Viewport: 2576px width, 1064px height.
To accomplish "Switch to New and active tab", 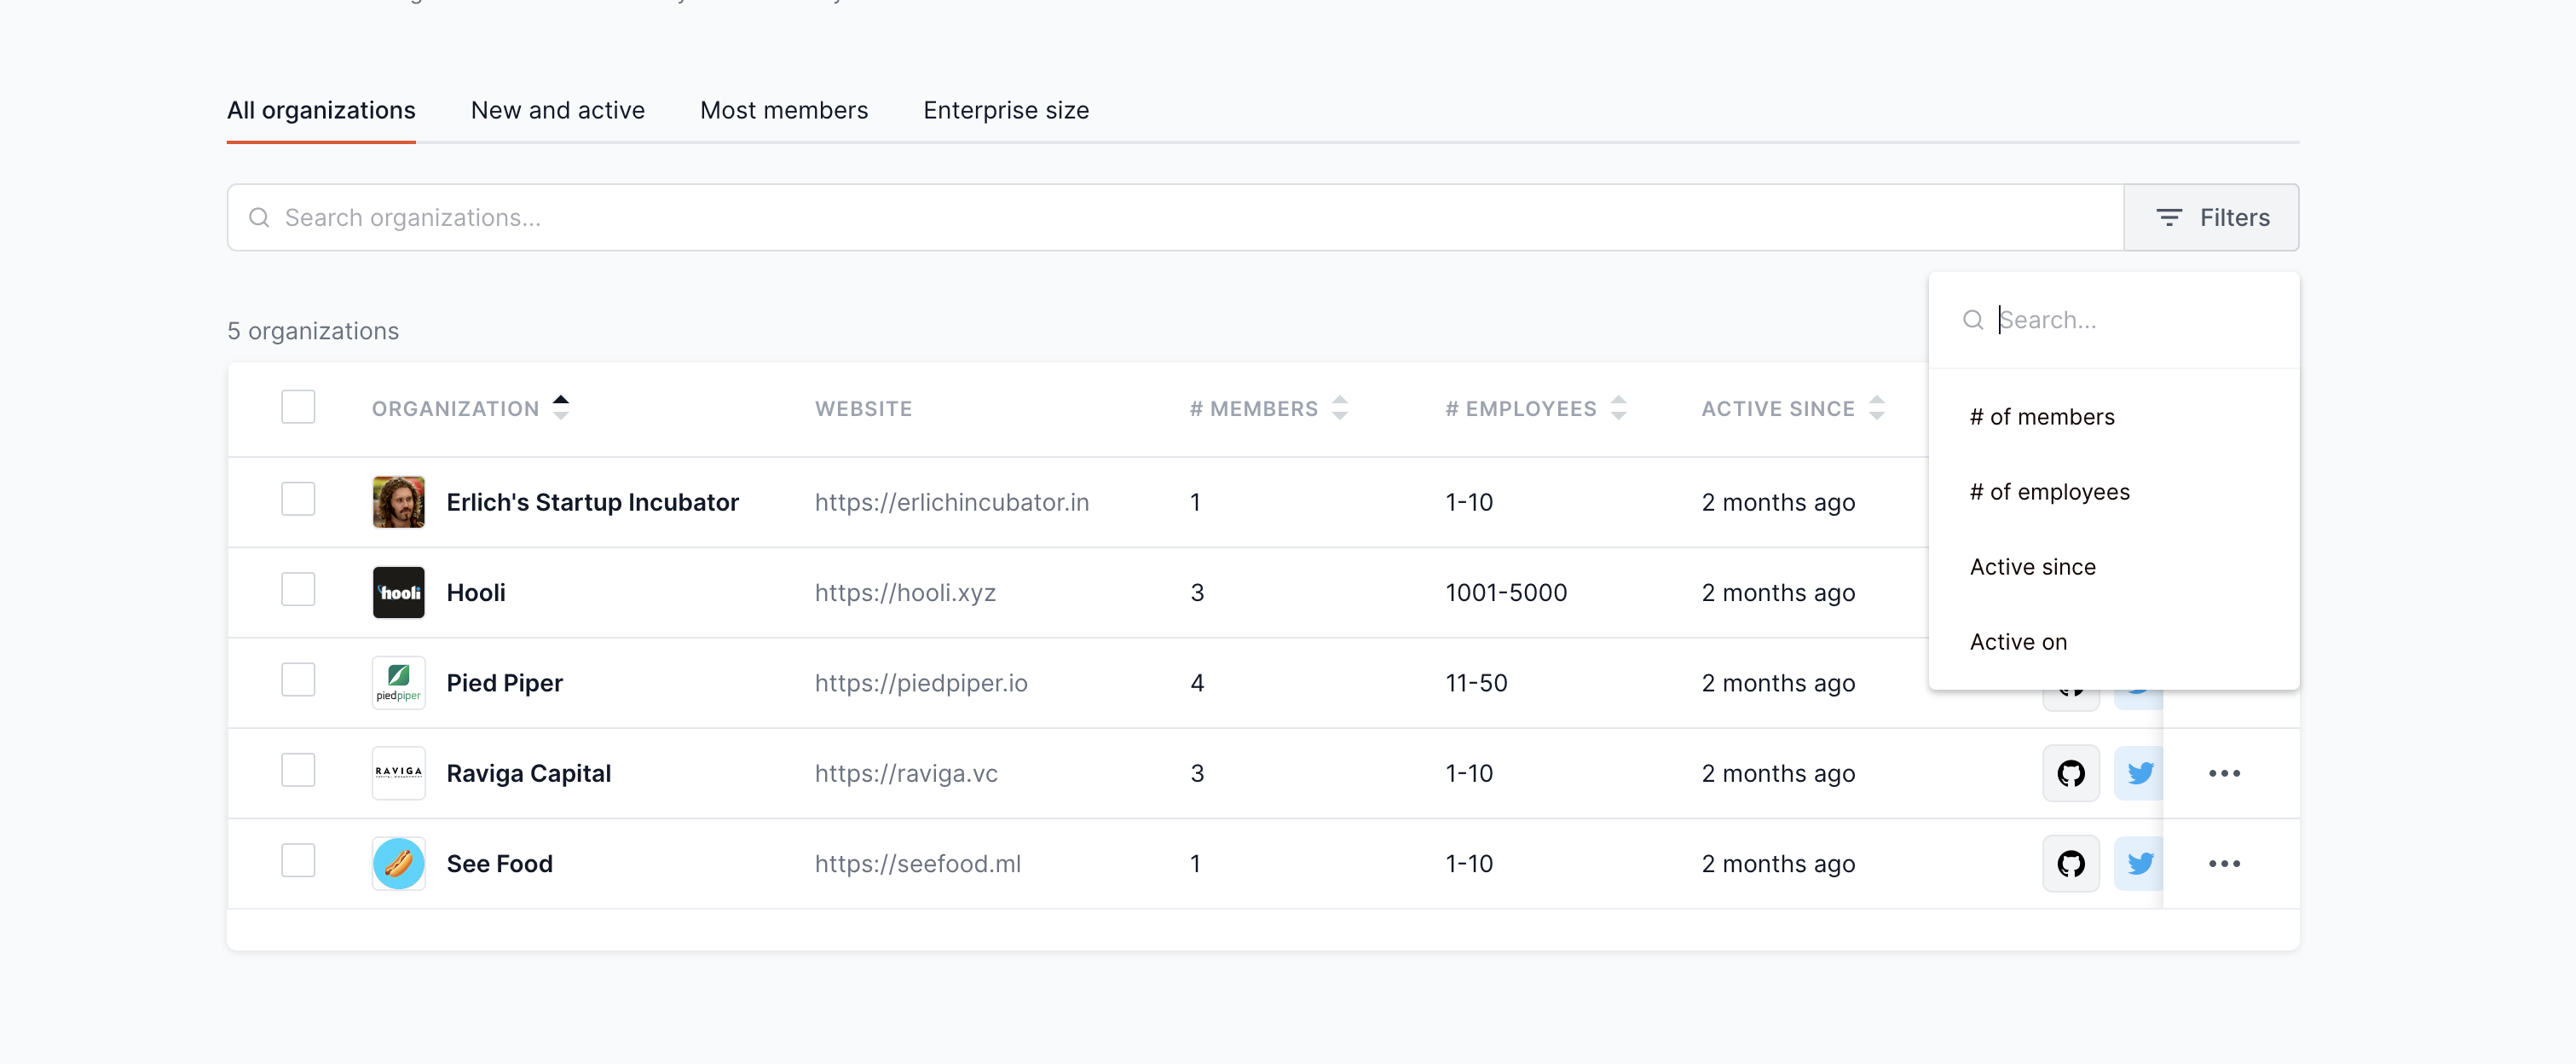I will [x=557, y=110].
